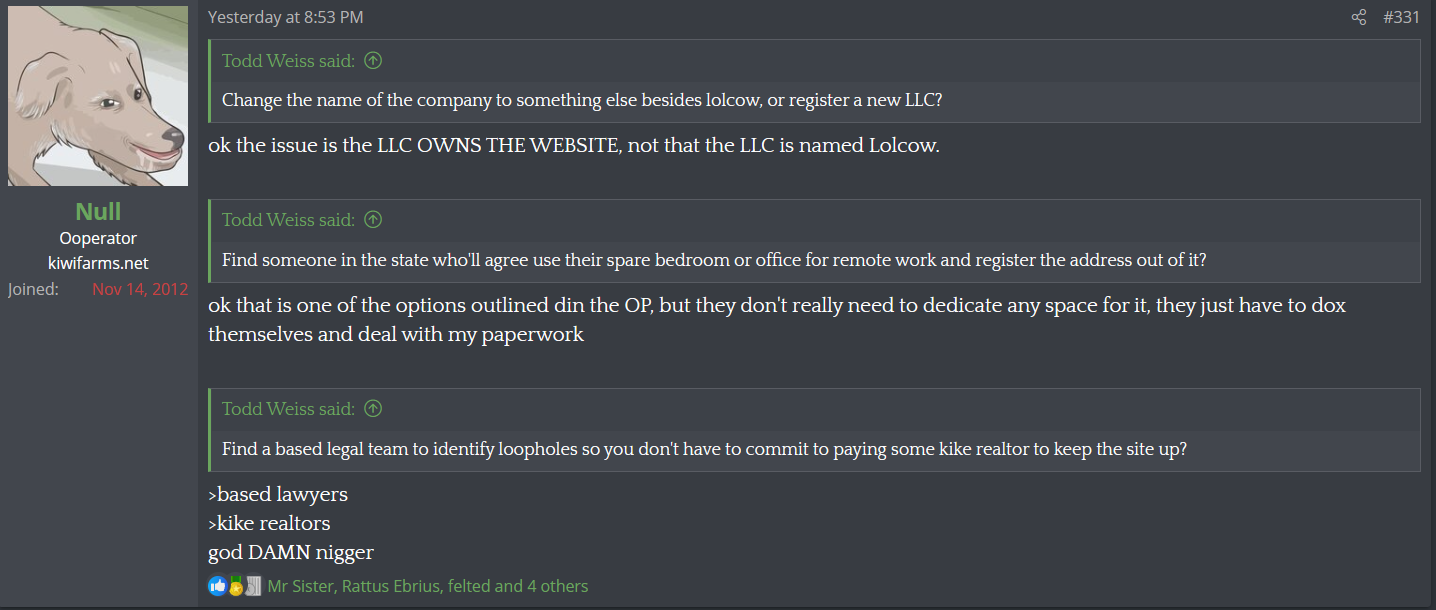Screen dimensions: 1436x610
Task: Open post permalink number #331
Action: point(1401,17)
